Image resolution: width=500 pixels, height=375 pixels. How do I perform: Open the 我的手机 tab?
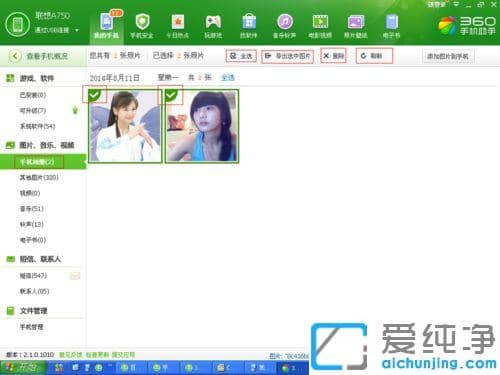[x=107, y=26]
